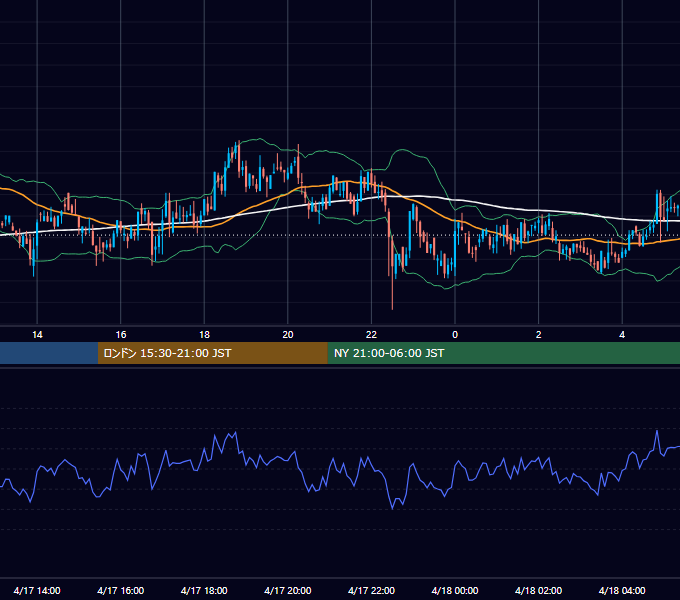Click the blue session bar before ロンドン
The height and width of the screenshot is (600, 680).
[x=49, y=353]
